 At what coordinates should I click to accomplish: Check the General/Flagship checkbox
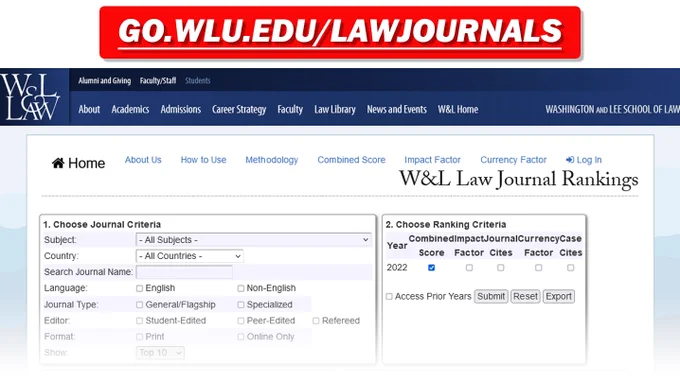[139, 305]
